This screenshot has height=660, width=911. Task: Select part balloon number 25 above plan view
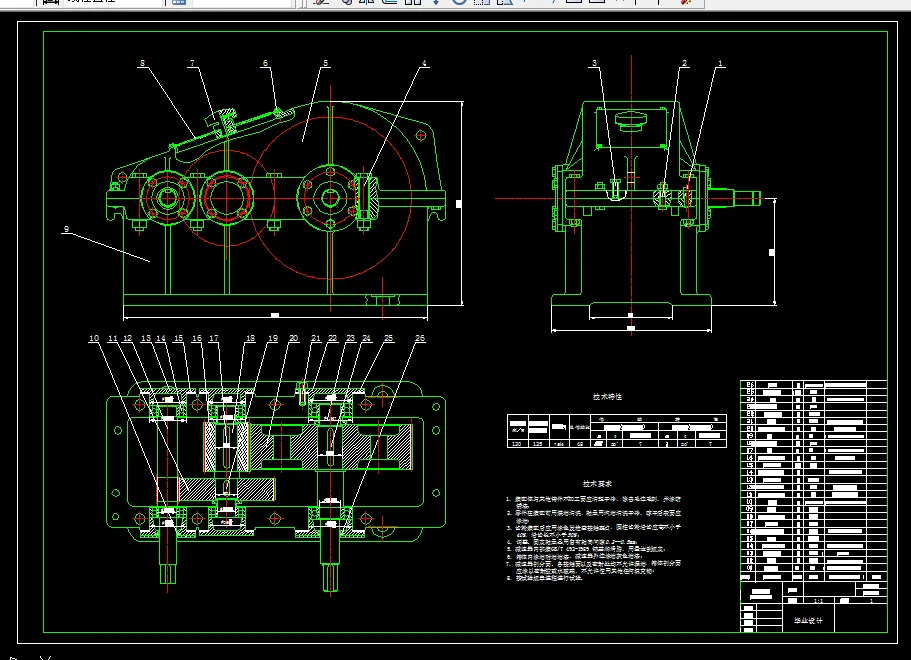coord(389,338)
